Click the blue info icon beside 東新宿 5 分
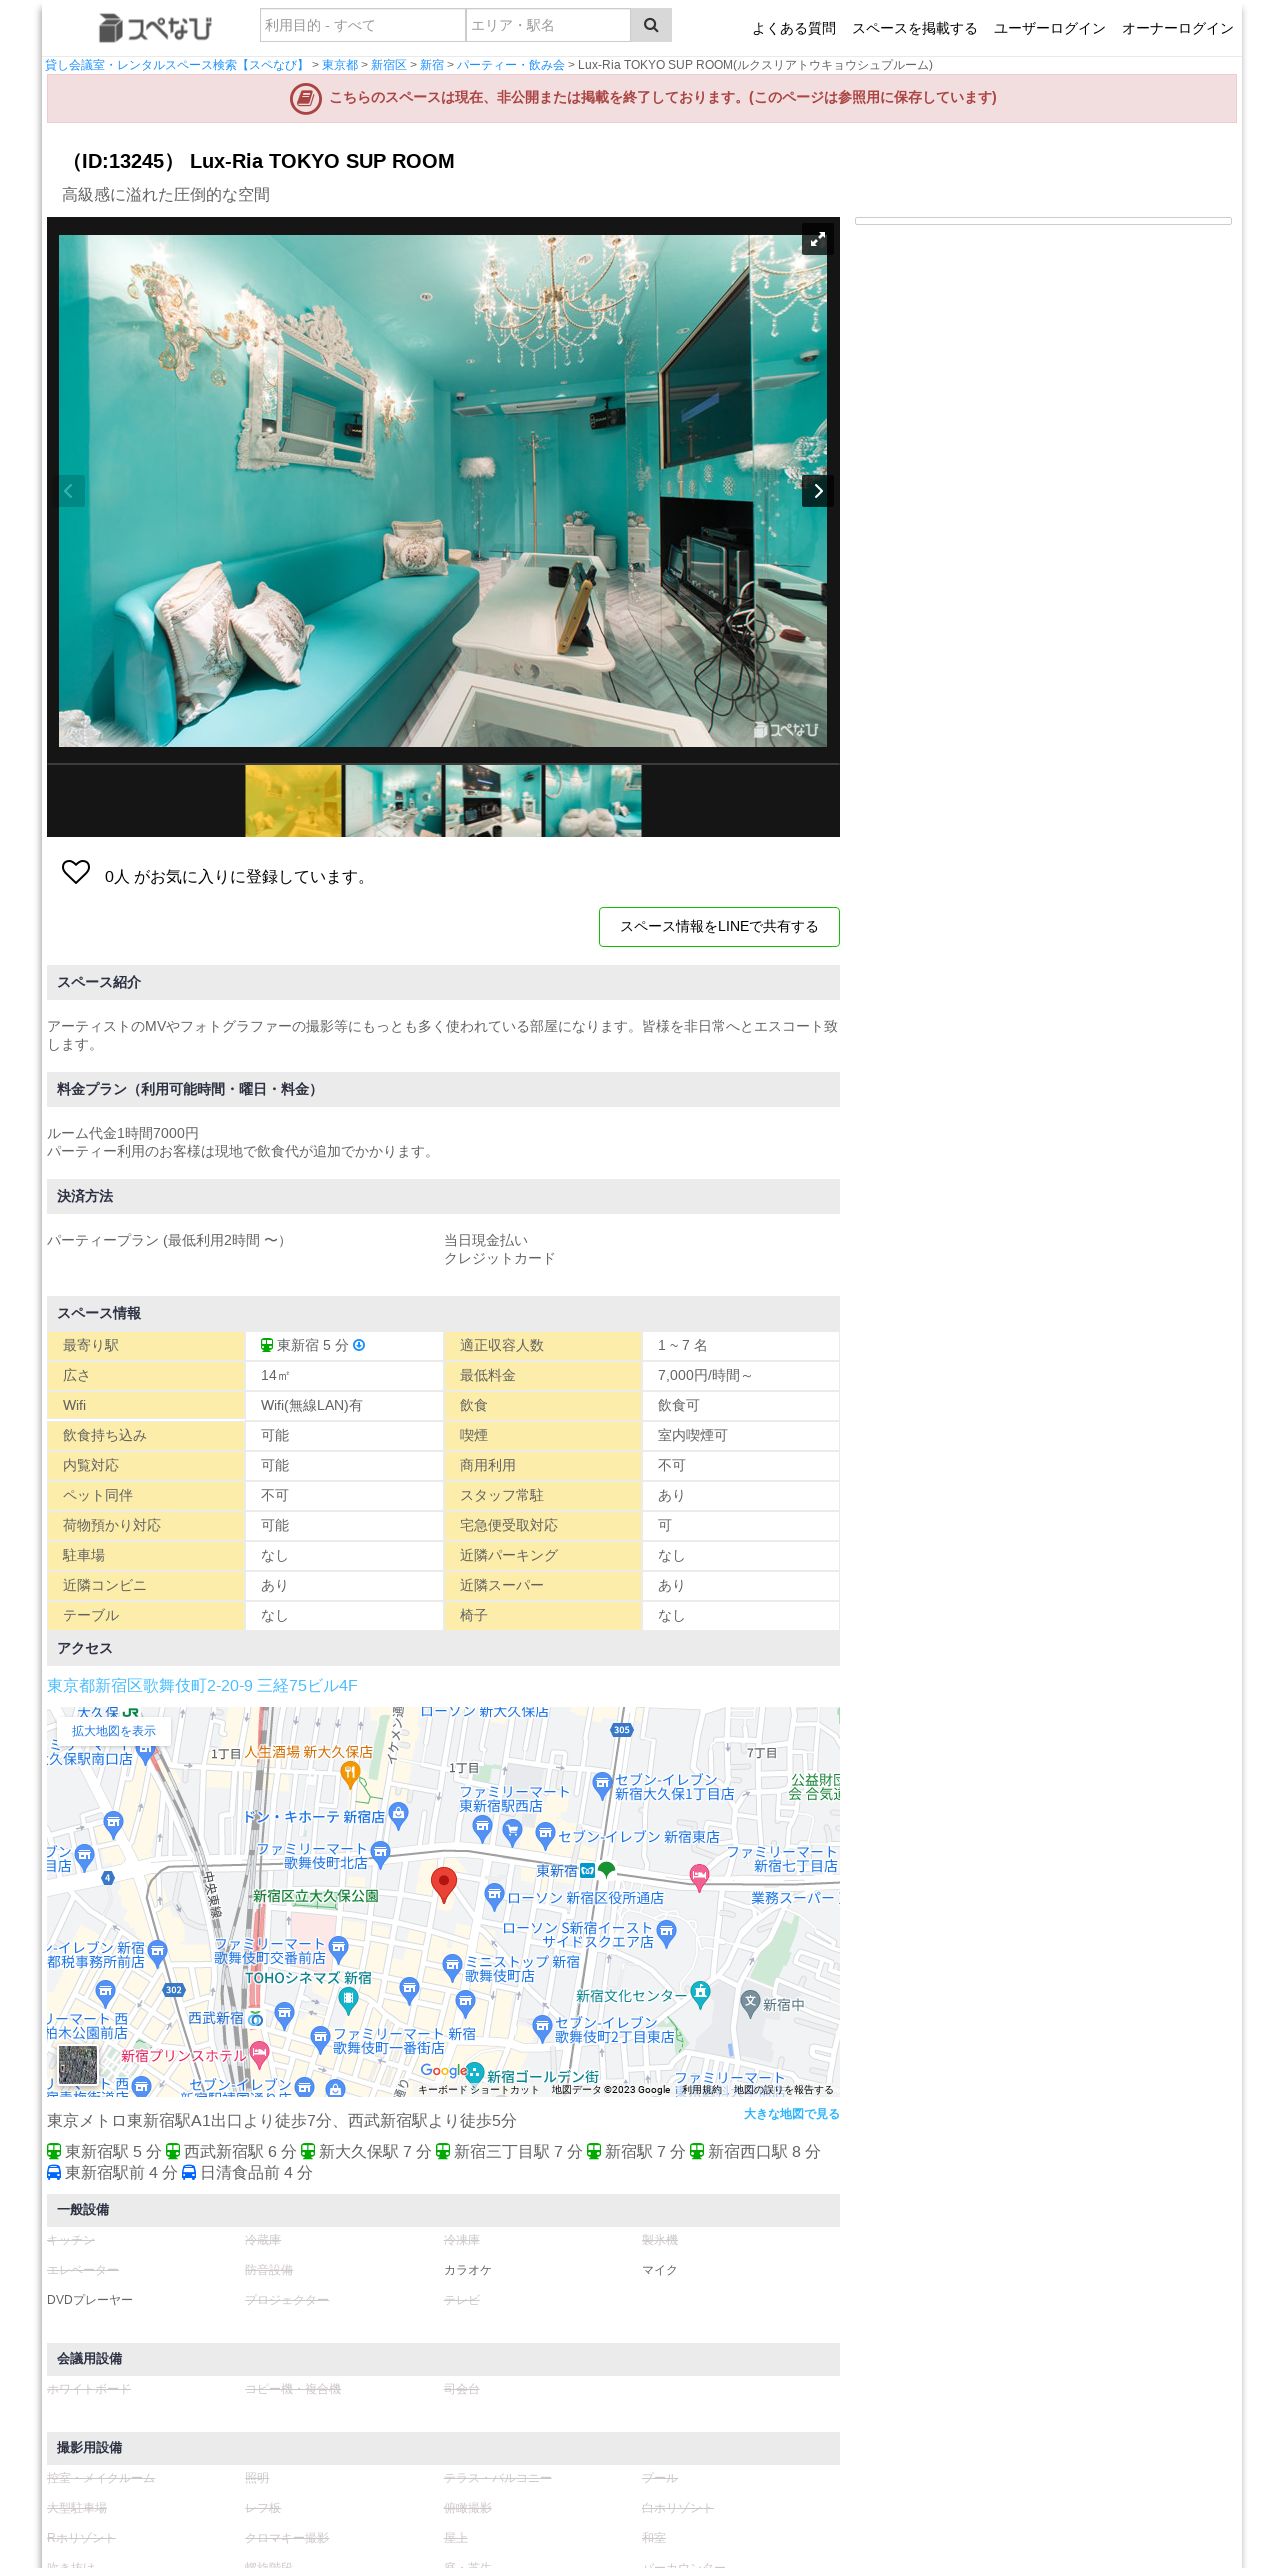Screen dimensions: 1284x2568 click(x=359, y=1345)
